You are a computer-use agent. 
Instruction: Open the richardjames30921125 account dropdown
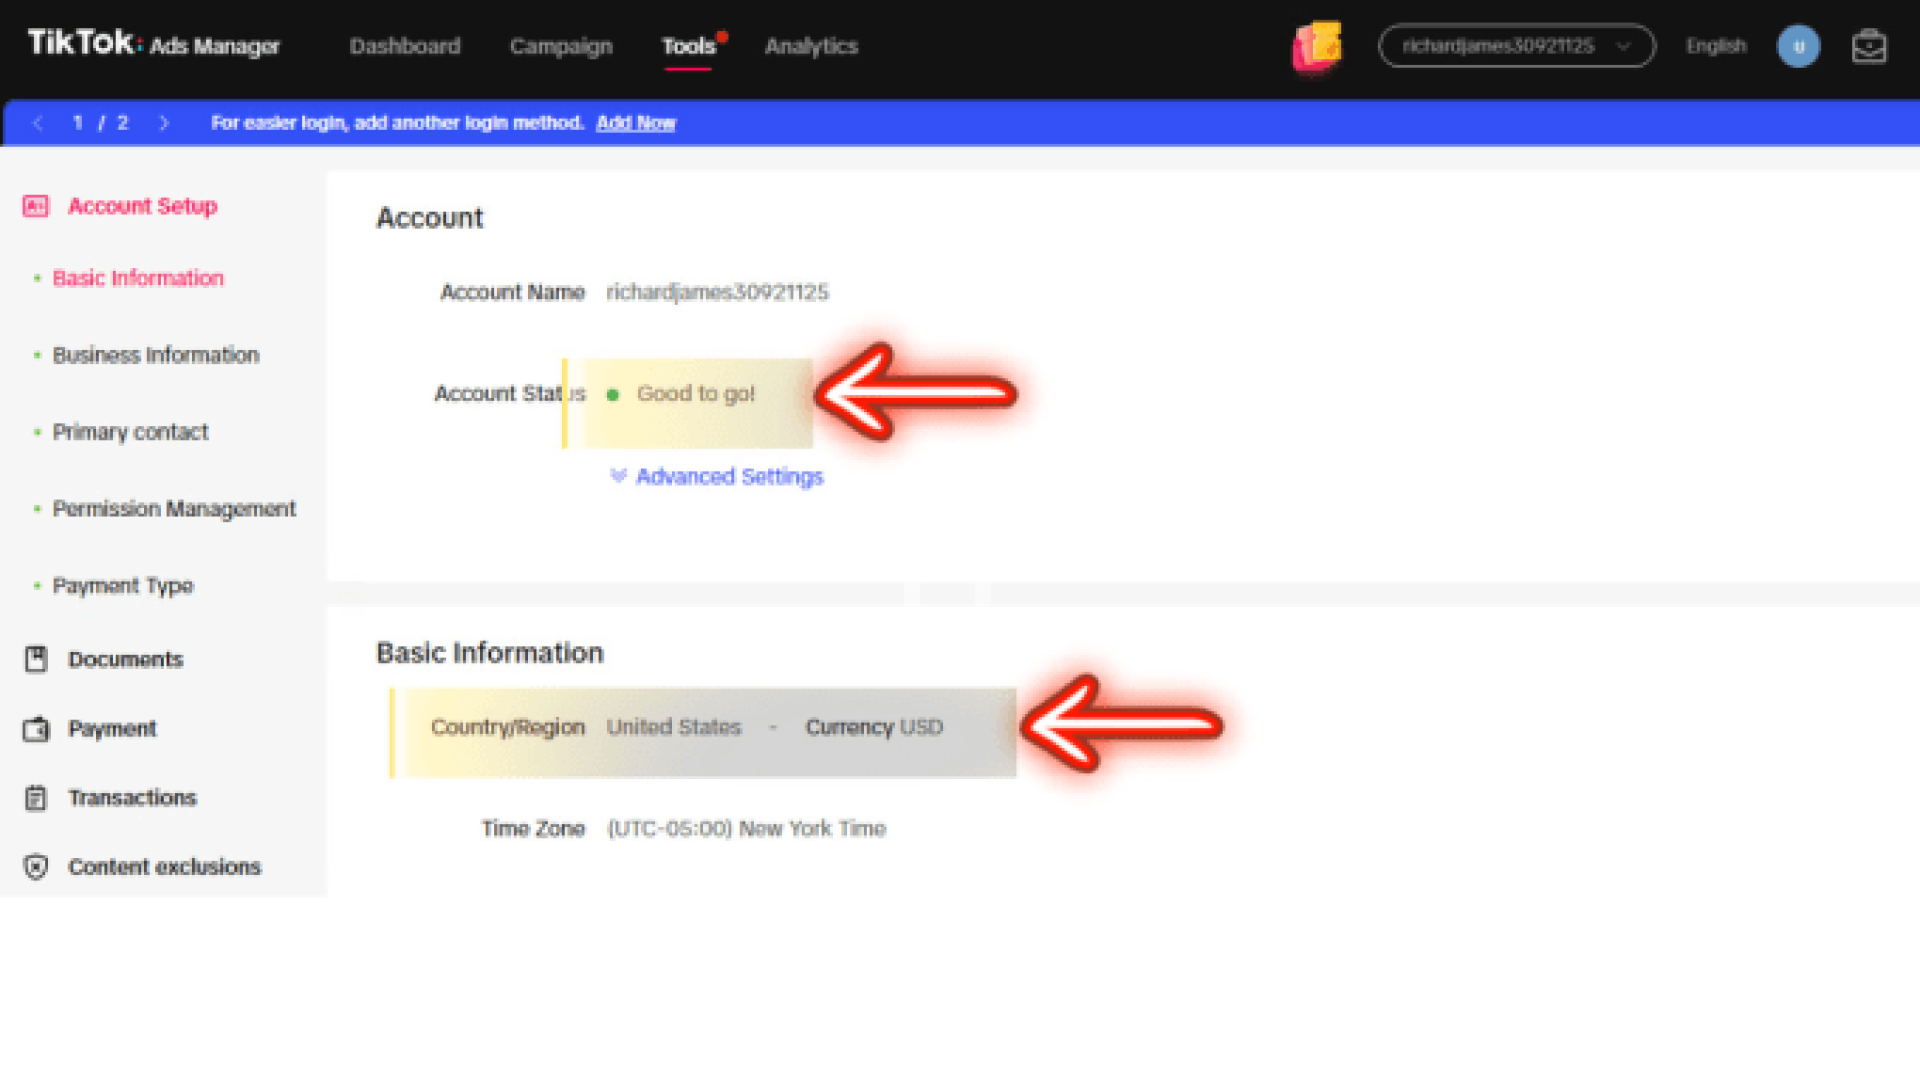[1516, 46]
